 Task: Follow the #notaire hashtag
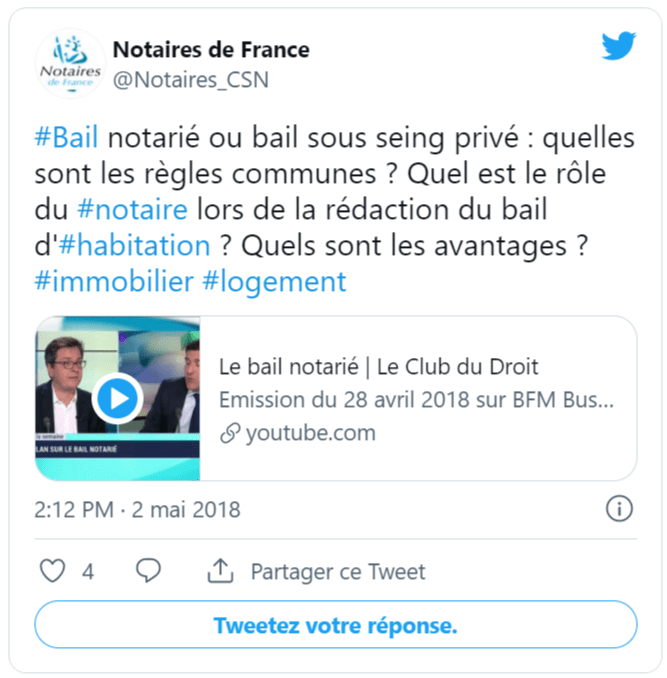tap(132, 209)
